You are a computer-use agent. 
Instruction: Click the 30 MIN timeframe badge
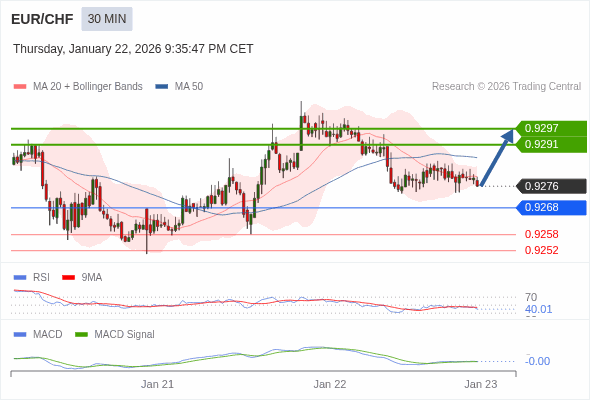[x=107, y=19]
